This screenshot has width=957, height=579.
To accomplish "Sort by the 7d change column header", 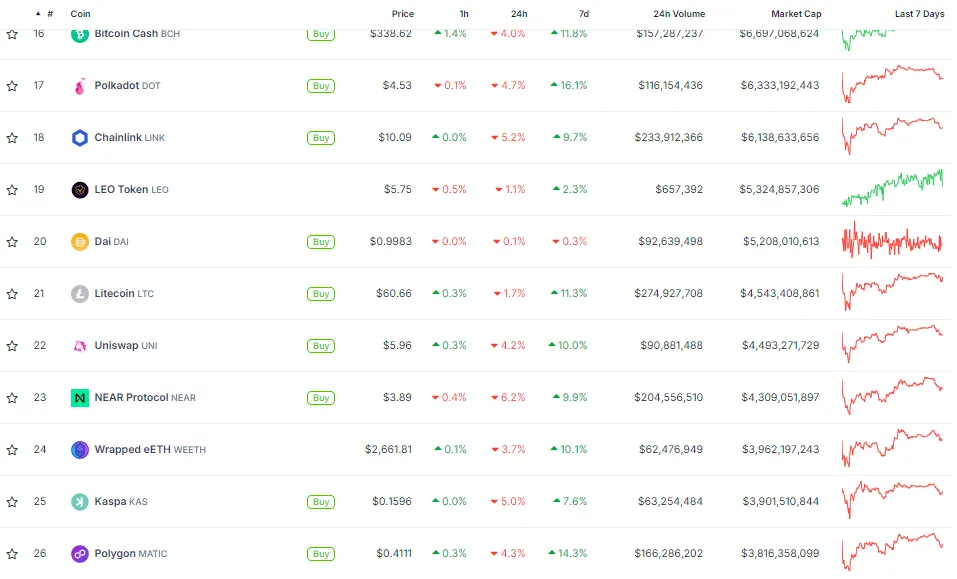I will [x=583, y=14].
